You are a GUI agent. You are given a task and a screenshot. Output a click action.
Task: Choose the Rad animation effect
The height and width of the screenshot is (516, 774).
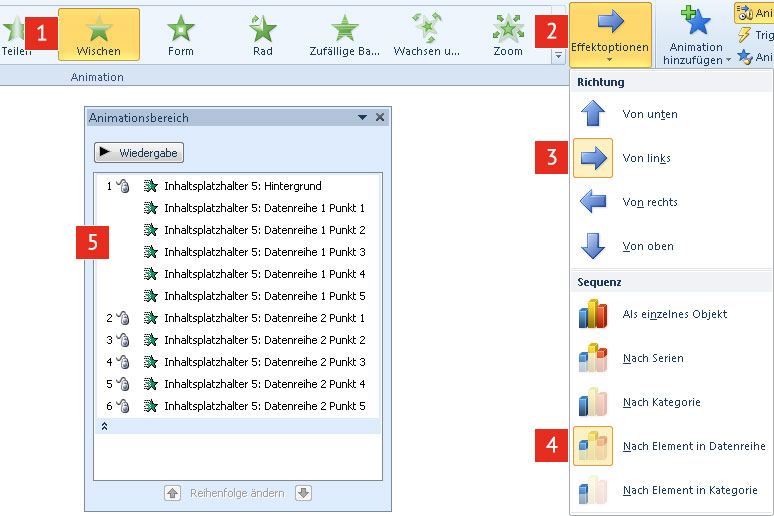tap(263, 35)
